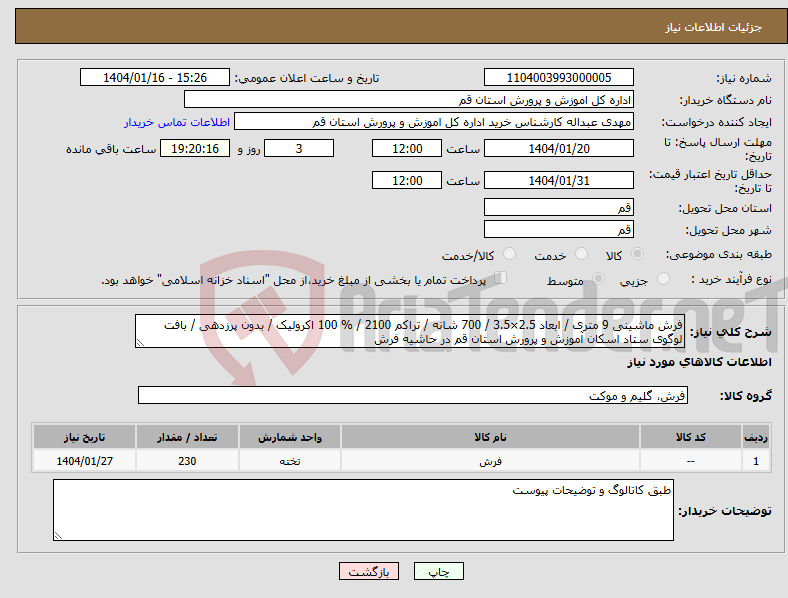
Task: Click the unit cell تخته
Action: [290, 460]
